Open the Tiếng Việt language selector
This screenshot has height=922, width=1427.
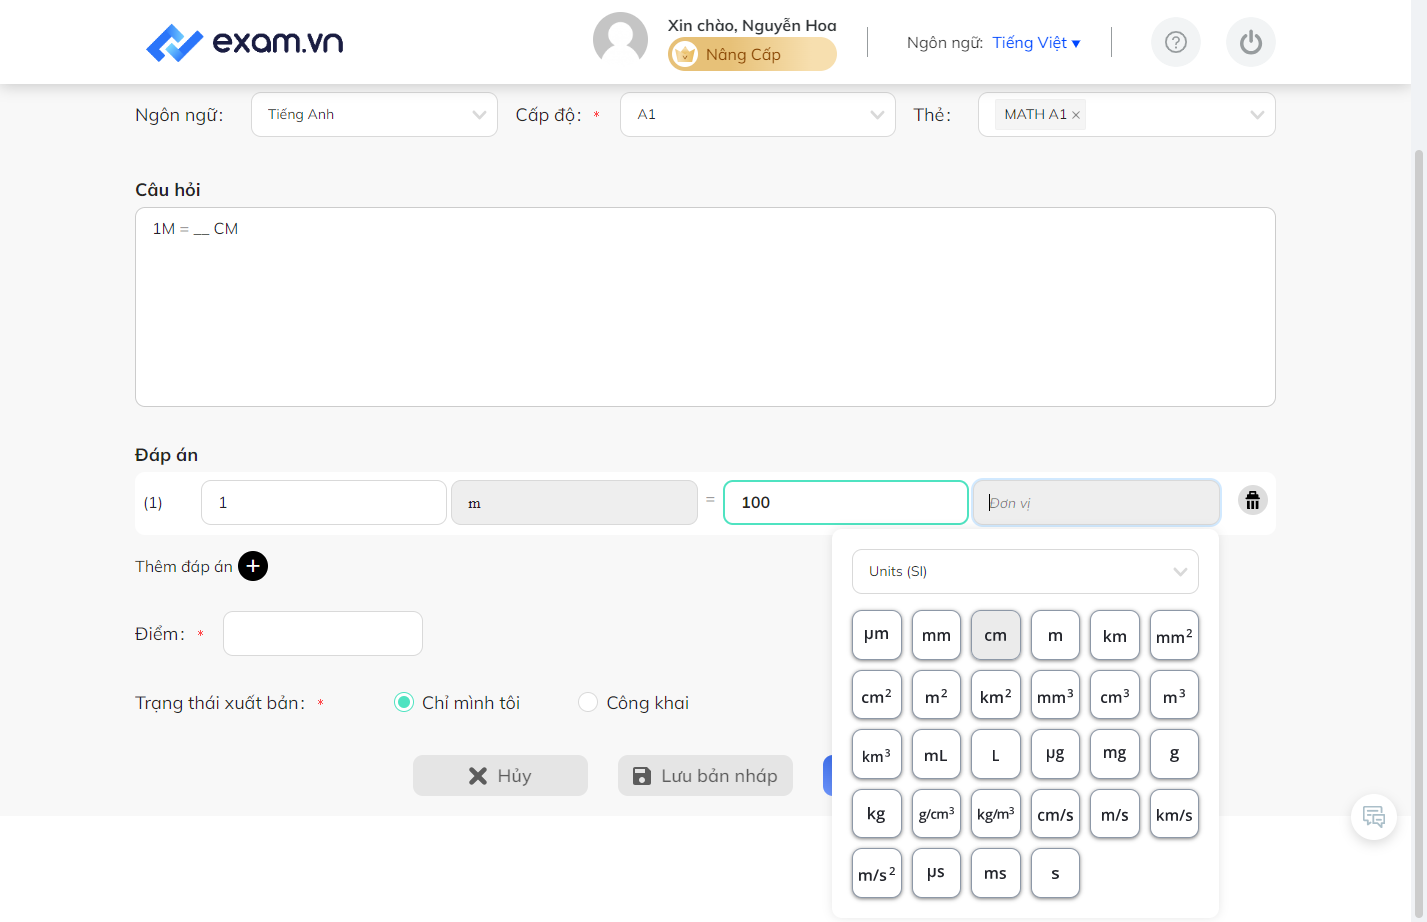click(x=1036, y=42)
